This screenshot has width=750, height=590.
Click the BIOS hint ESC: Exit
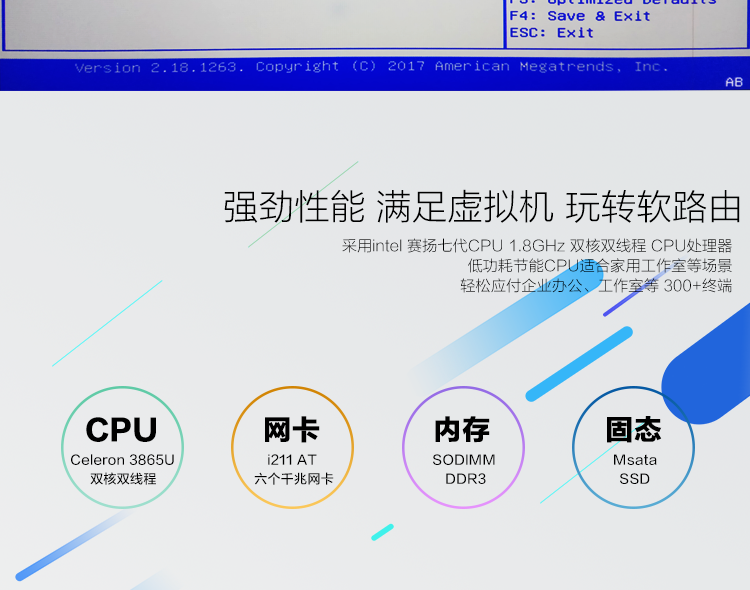tap(551, 33)
